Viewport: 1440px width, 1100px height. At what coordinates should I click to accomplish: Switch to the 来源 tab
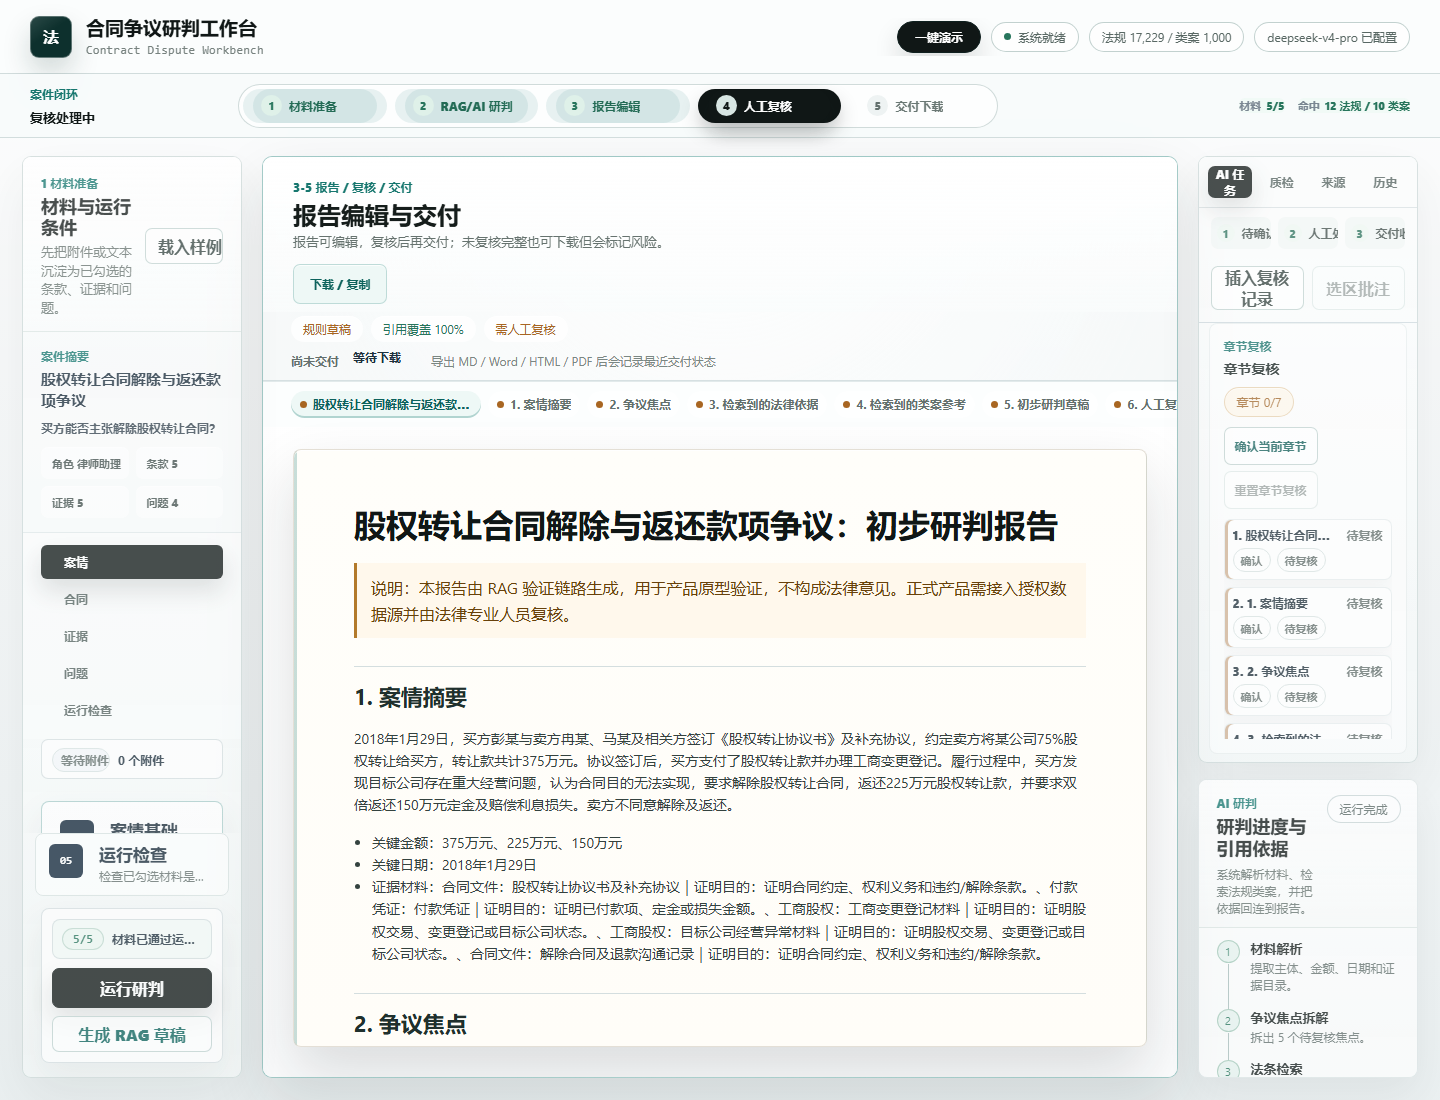pyautogui.click(x=1334, y=182)
